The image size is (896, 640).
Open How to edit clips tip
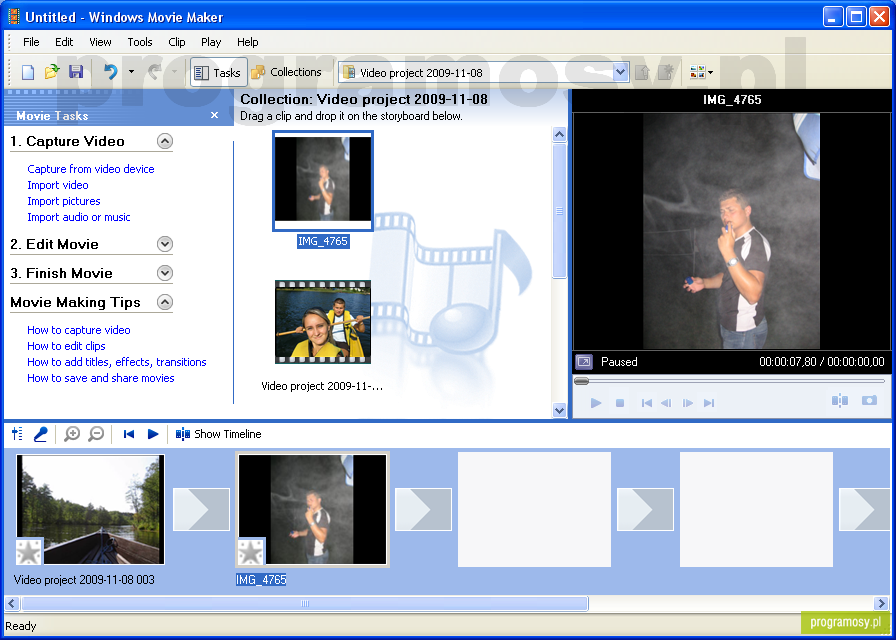pyautogui.click(x=66, y=346)
